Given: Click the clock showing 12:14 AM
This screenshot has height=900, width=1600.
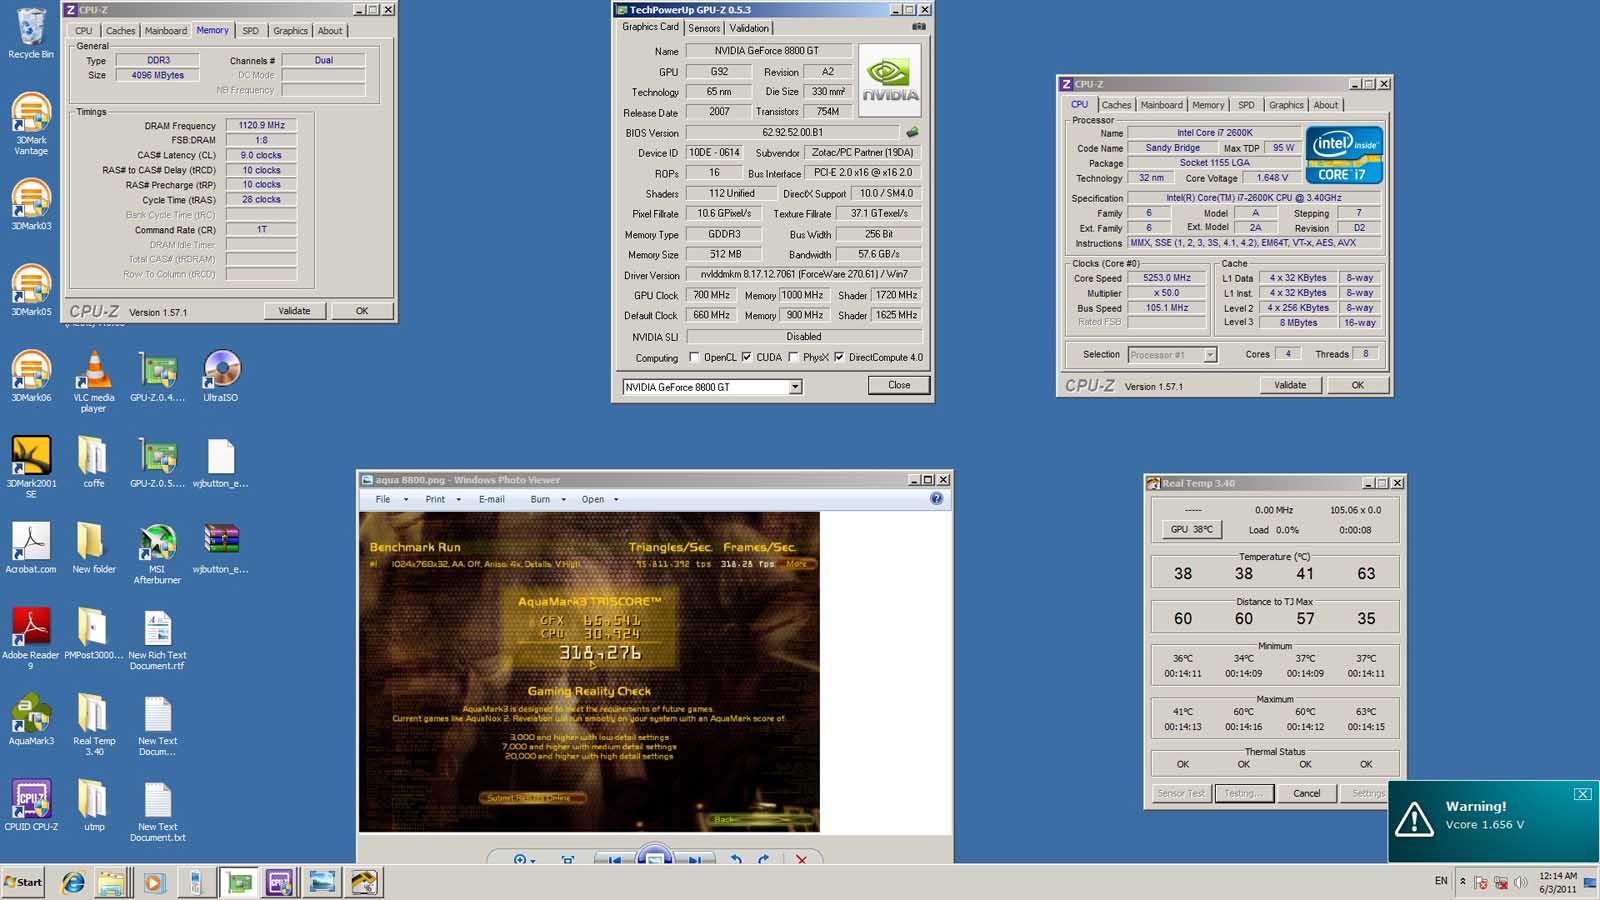Looking at the screenshot, I should 1558,876.
